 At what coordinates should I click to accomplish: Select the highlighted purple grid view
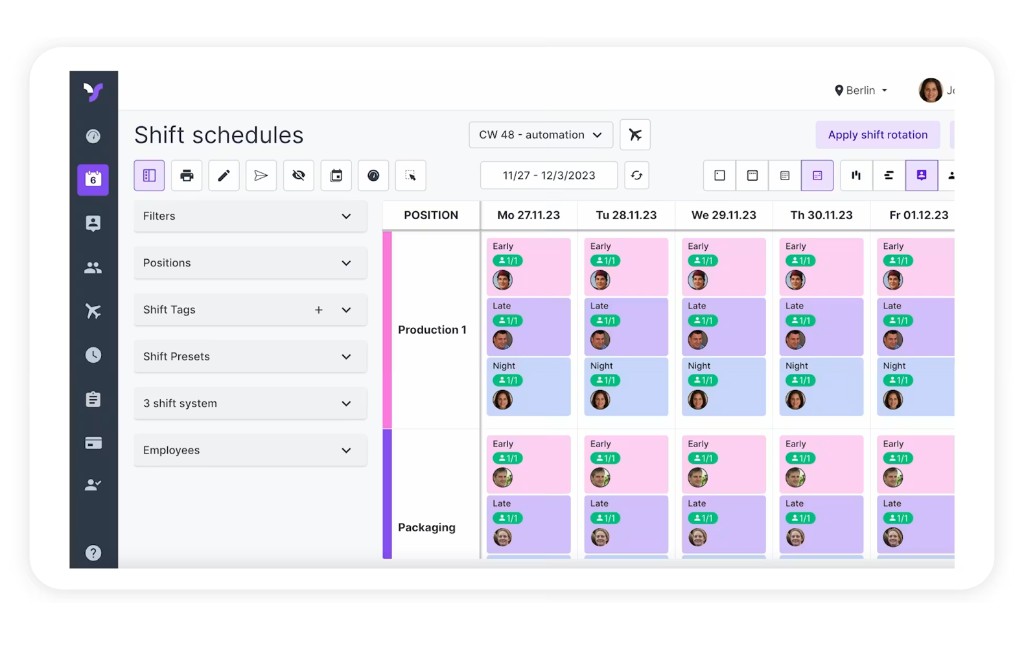[x=818, y=175]
